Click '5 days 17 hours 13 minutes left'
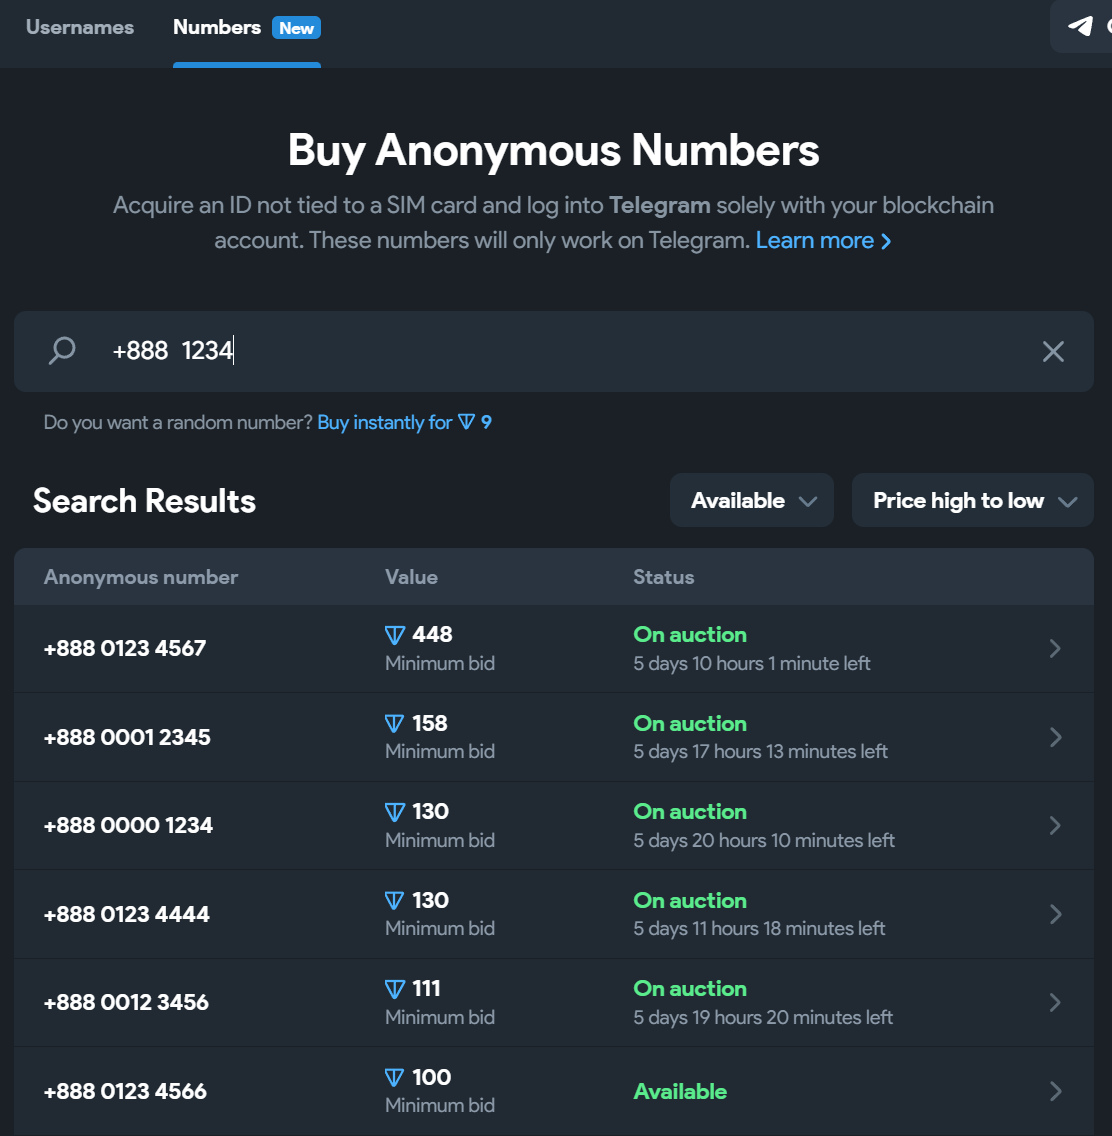 click(760, 752)
